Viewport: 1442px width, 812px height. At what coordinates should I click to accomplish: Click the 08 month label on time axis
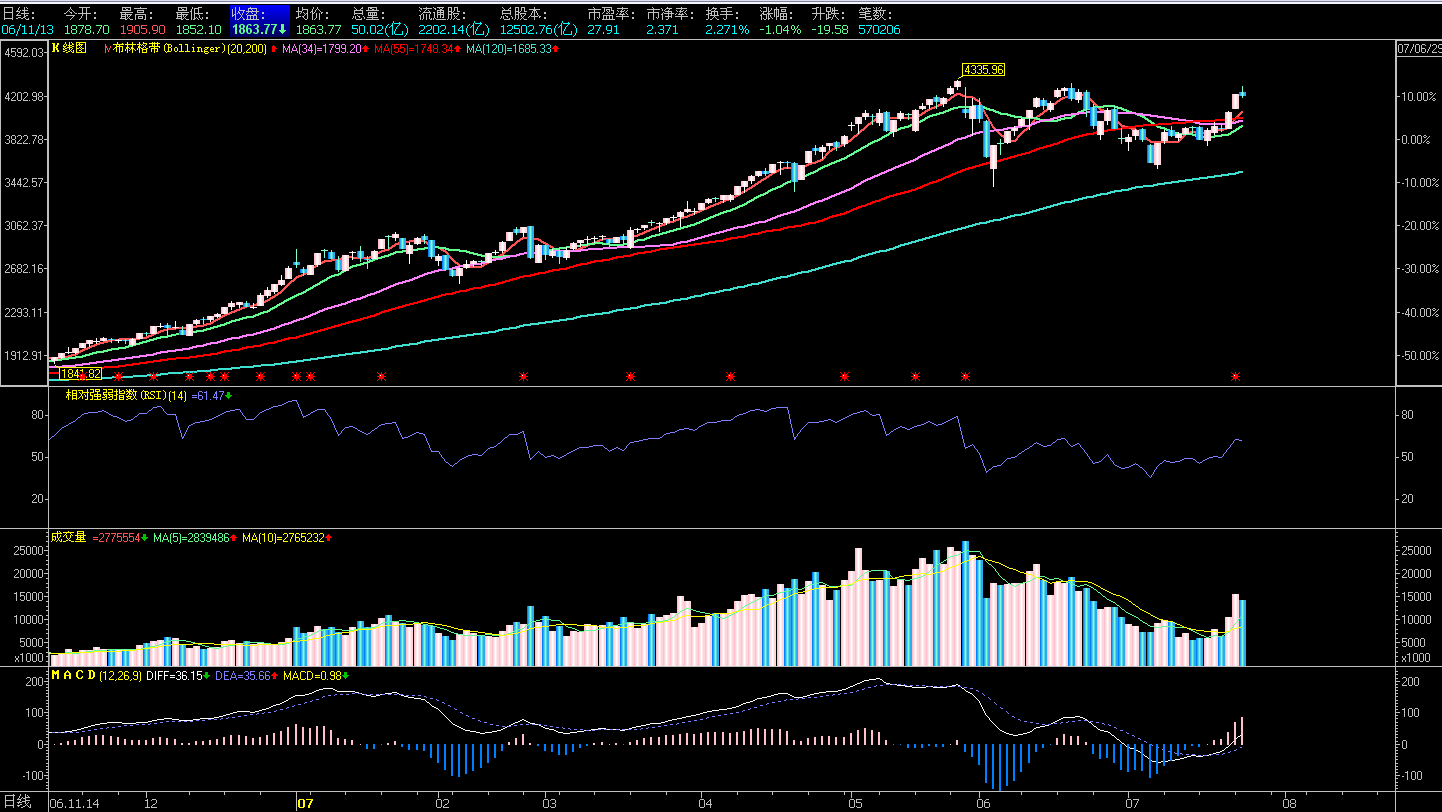tap(1289, 802)
